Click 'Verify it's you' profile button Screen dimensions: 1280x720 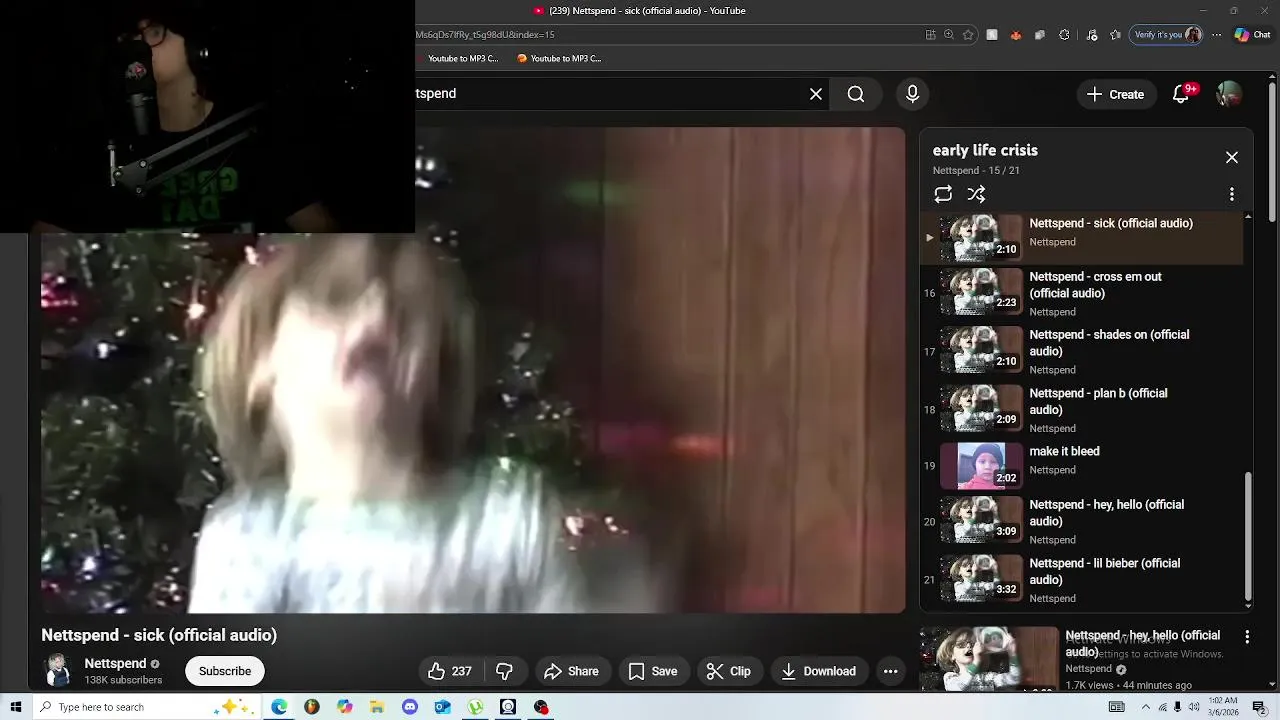(x=1166, y=34)
